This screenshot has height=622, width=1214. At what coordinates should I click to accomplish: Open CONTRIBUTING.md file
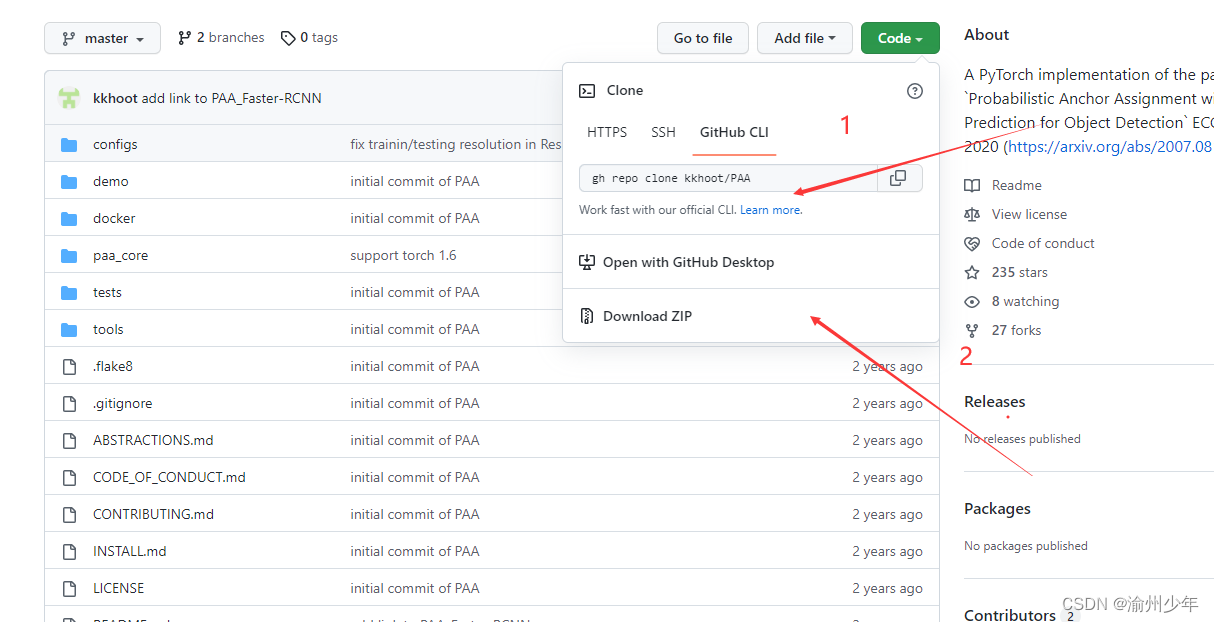[153, 514]
